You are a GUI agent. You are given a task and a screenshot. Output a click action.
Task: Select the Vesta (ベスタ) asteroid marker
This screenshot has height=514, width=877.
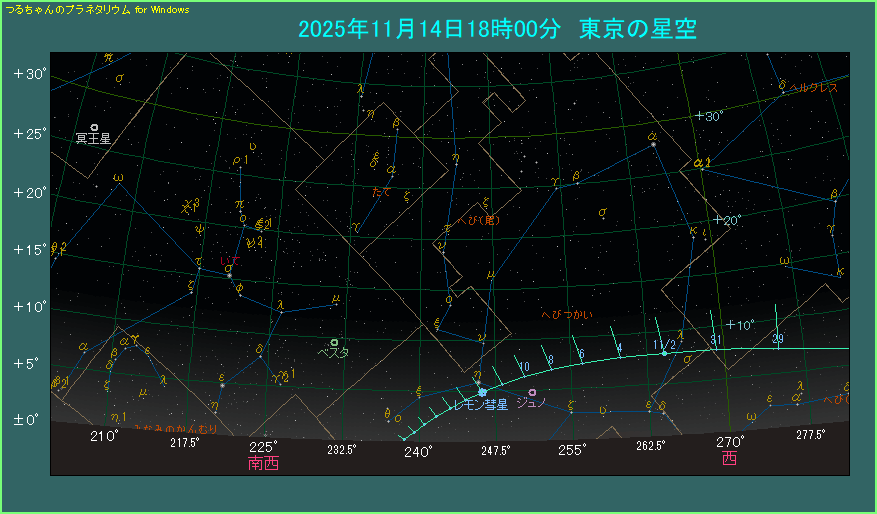pyautogui.click(x=334, y=342)
